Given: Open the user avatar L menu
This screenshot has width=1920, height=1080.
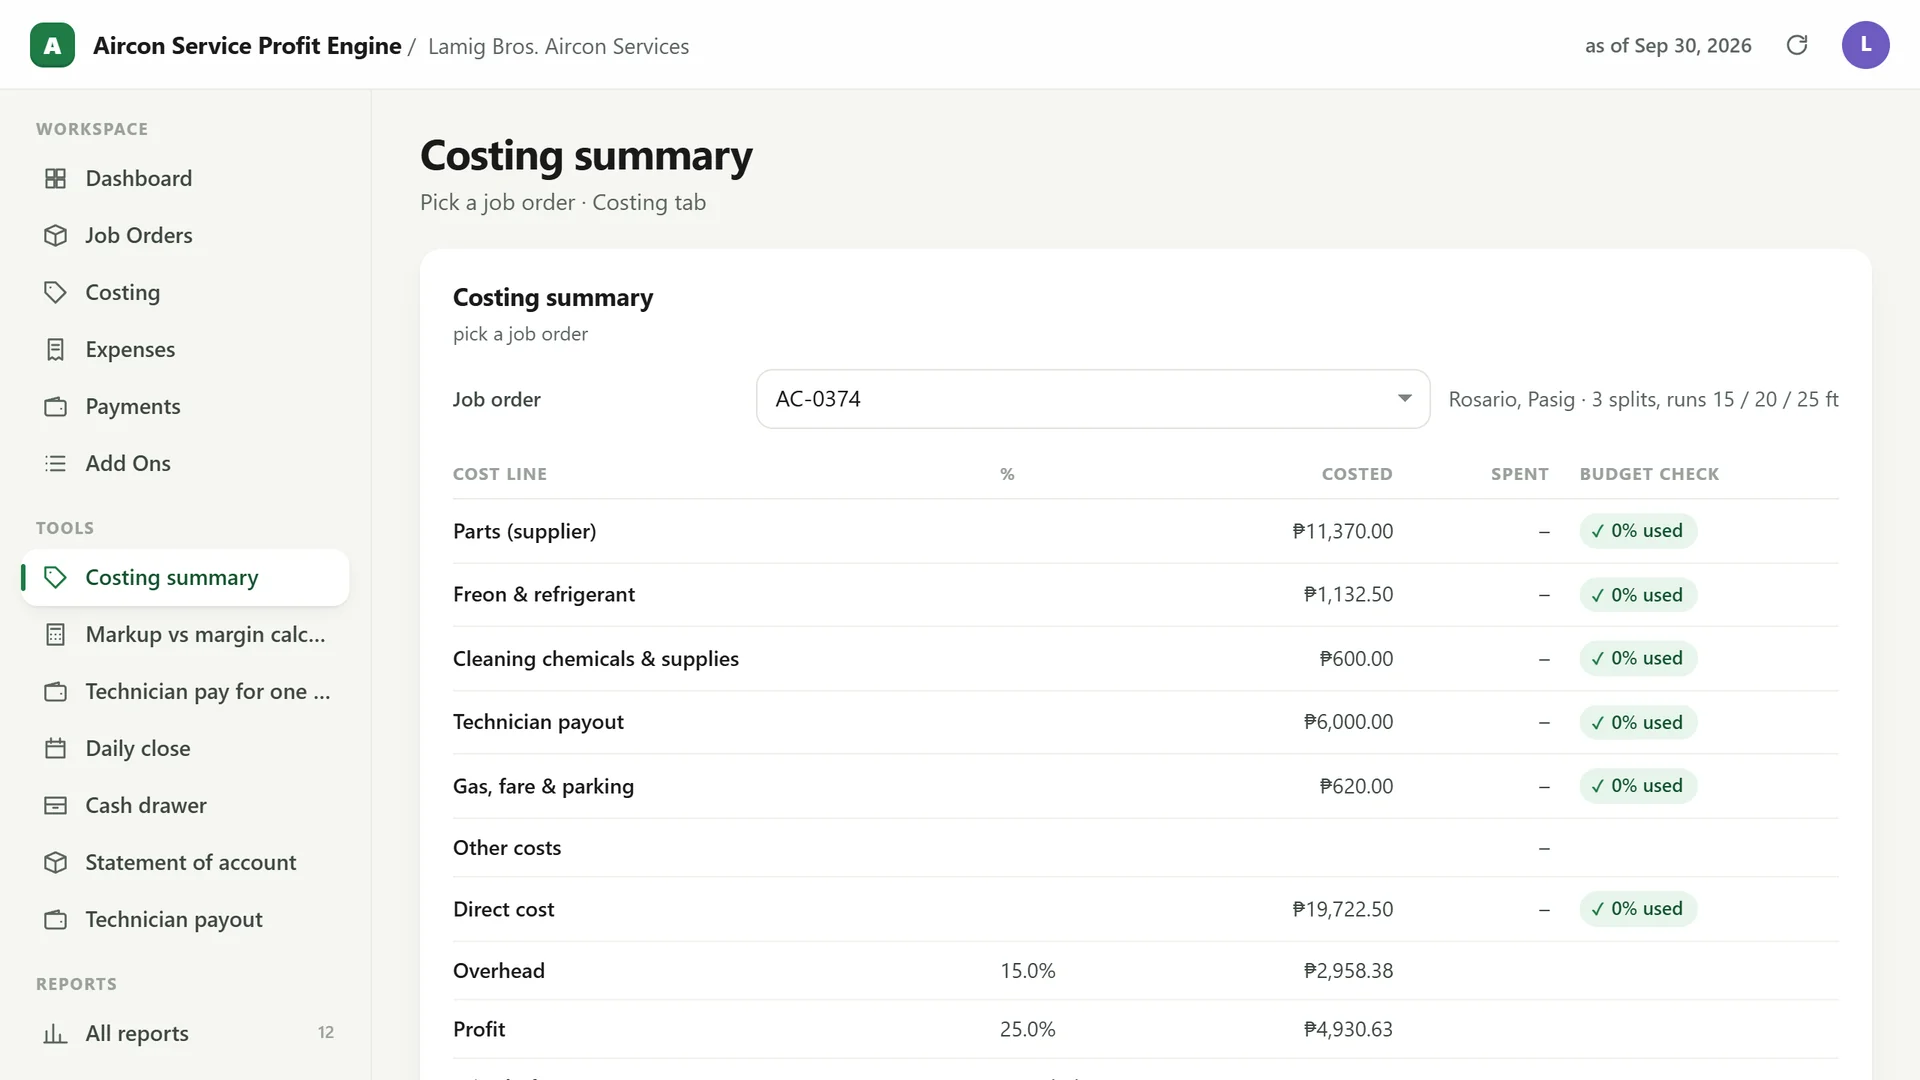Looking at the screenshot, I should coord(1865,45).
